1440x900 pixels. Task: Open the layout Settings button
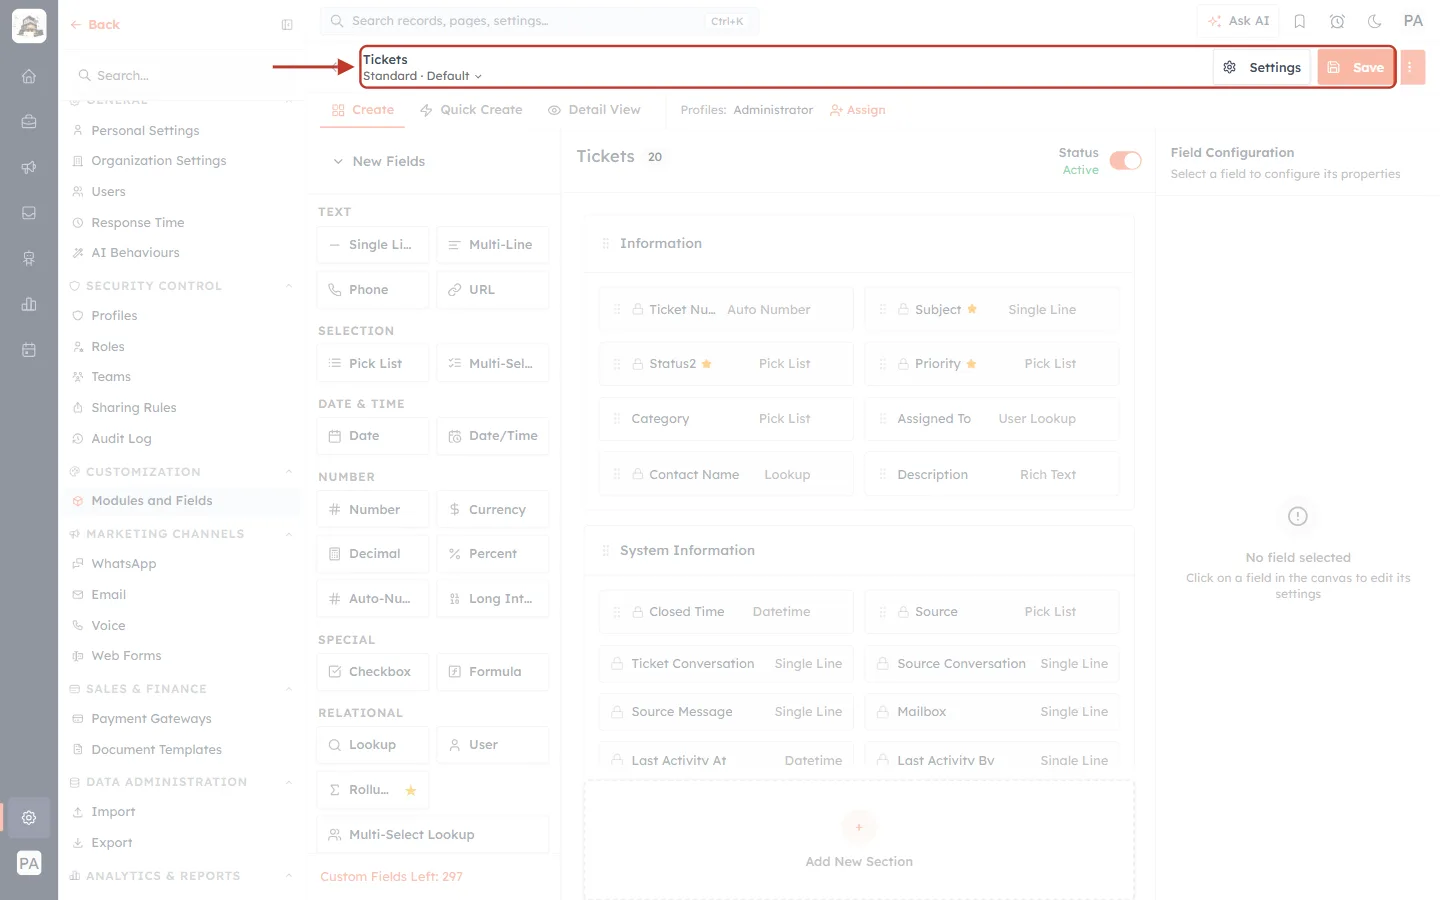(1262, 67)
